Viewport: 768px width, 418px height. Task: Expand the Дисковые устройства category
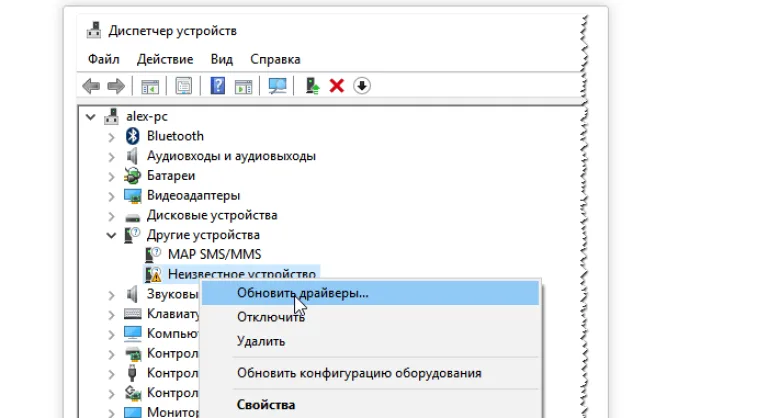tap(111, 216)
